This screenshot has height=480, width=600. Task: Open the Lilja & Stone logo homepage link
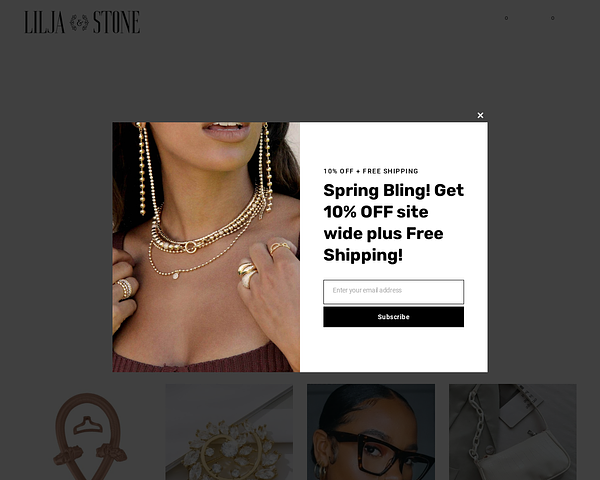82,22
